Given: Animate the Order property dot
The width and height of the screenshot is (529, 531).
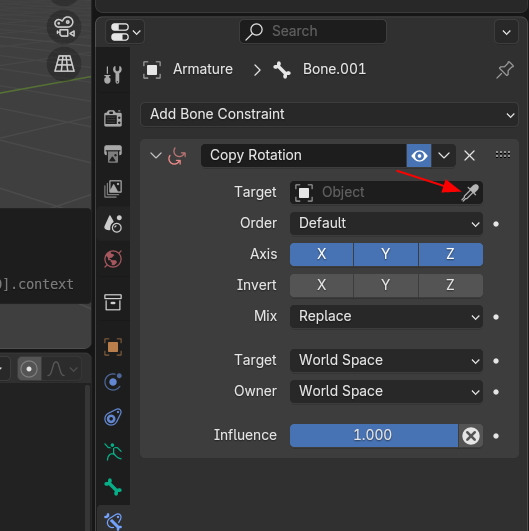Looking at the screenshot, I should (x=496, y=224).
